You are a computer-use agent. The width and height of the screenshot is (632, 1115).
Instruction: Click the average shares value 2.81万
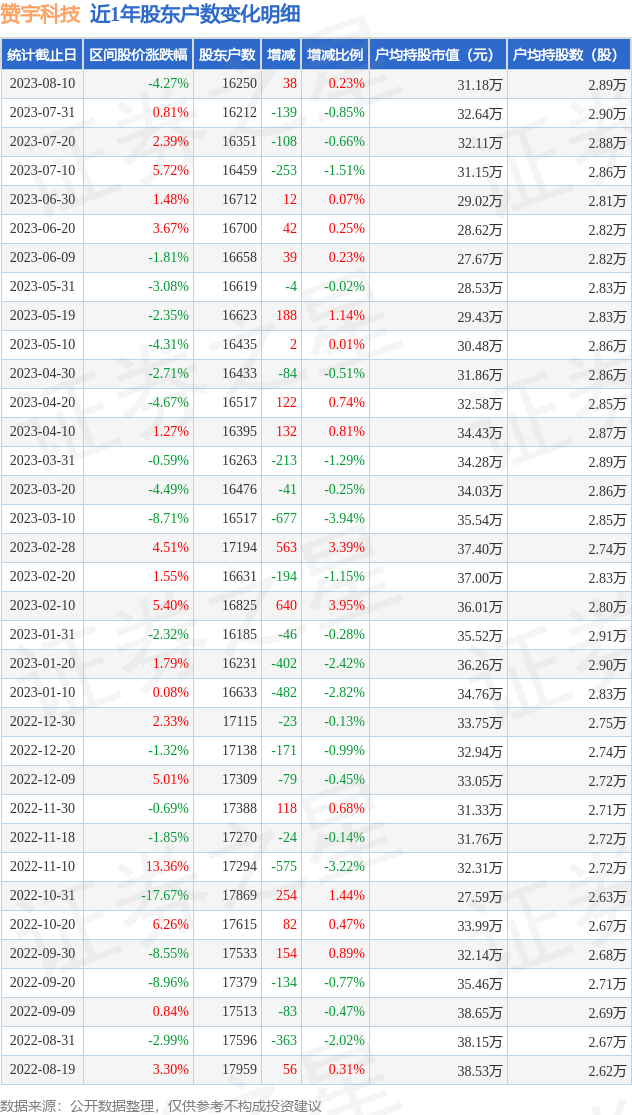click(x=608, y=201)
